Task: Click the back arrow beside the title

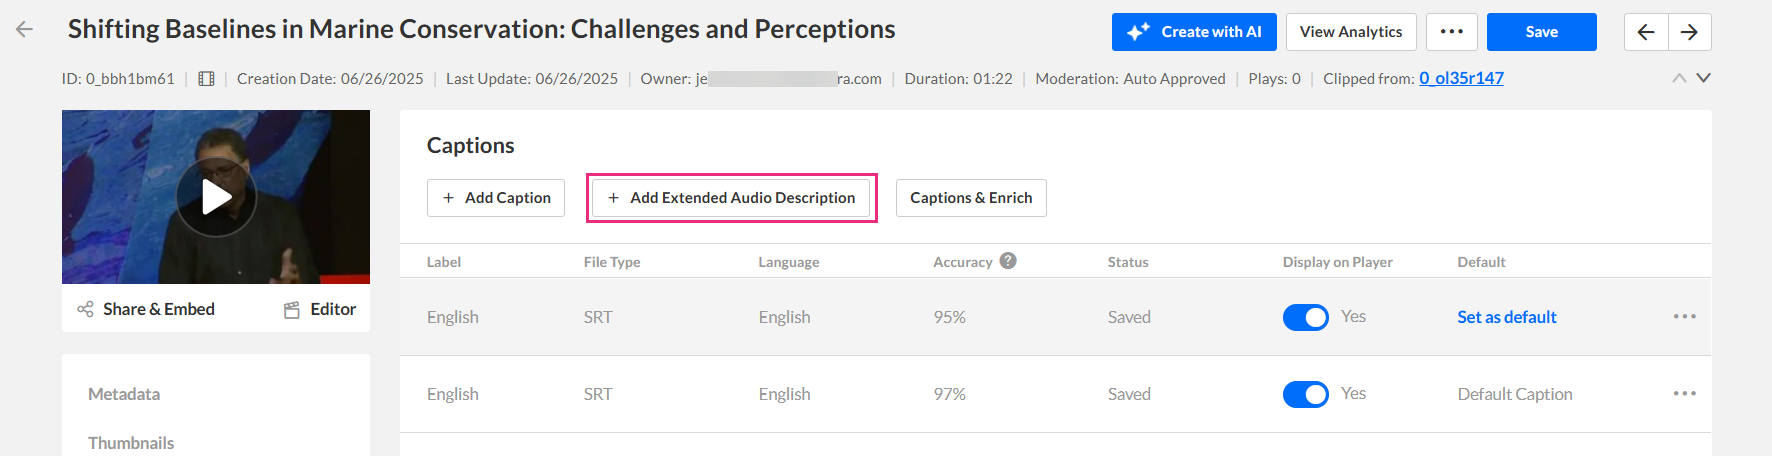Action: tap(25, 29)
